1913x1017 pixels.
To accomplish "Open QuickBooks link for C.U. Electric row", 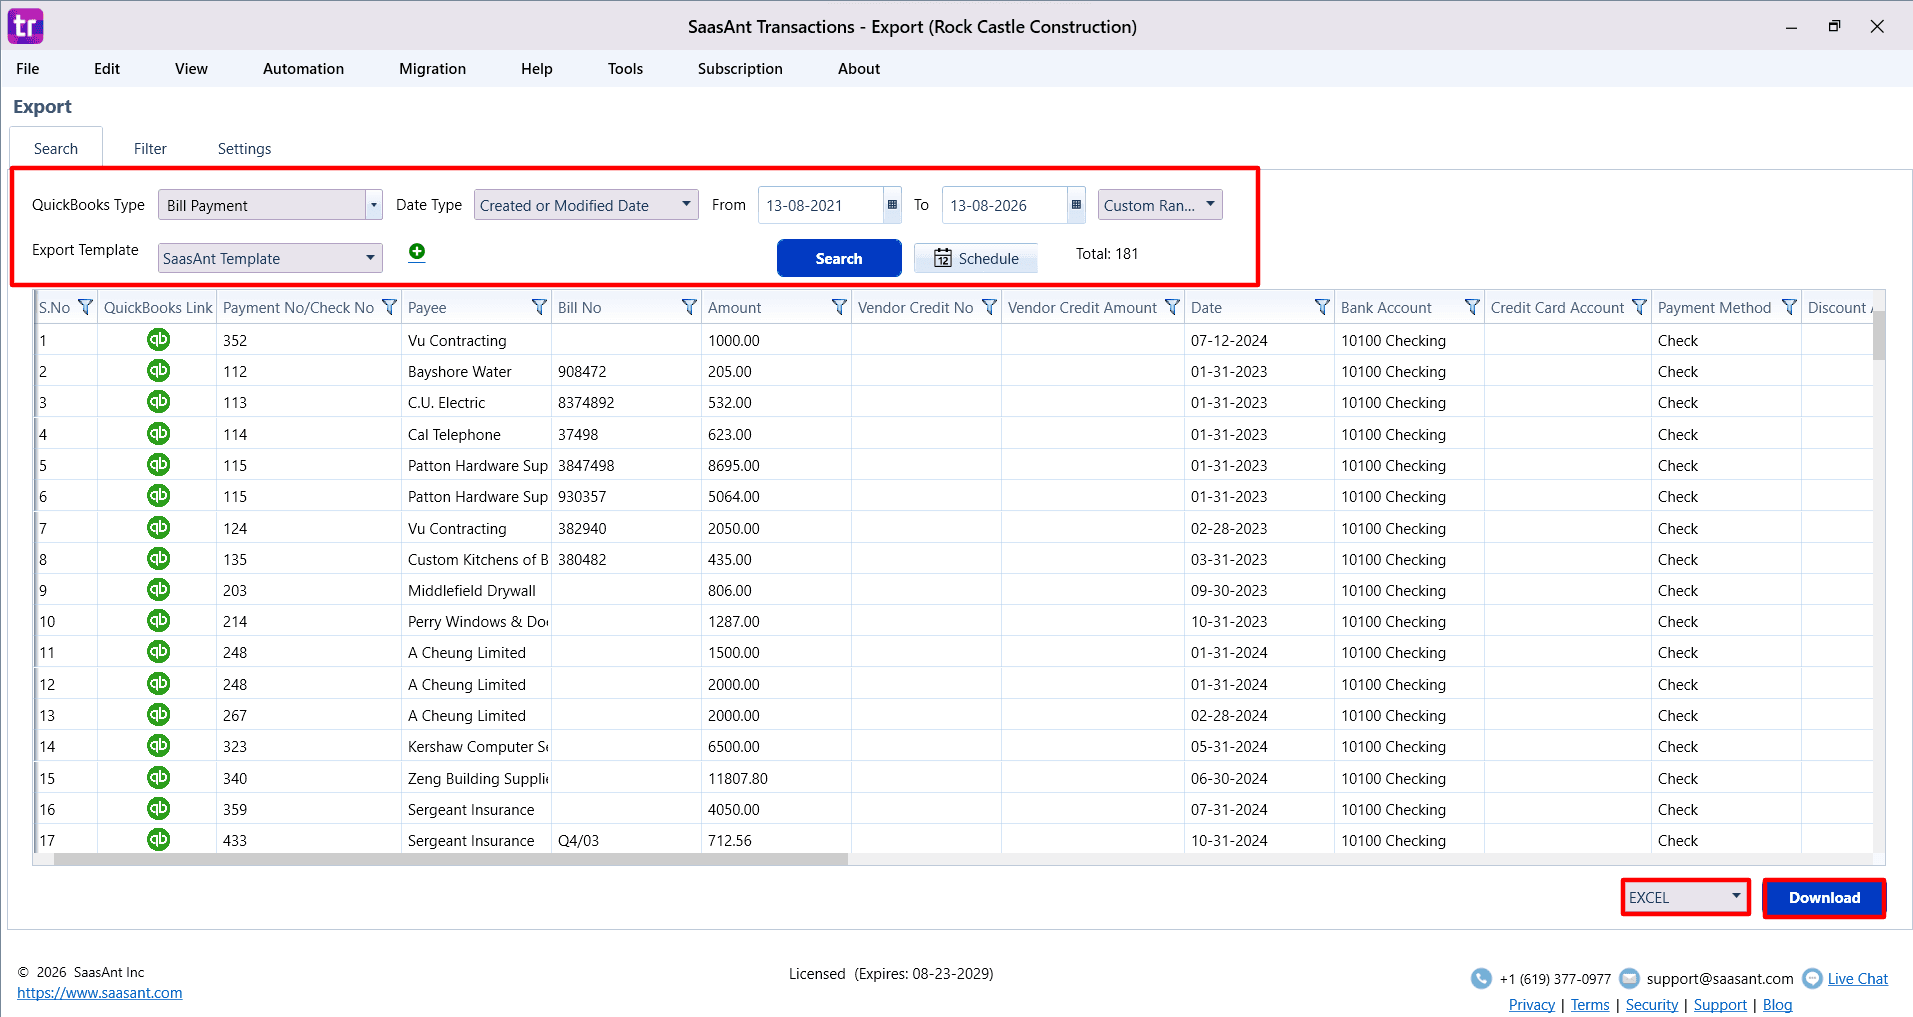I will coord(158,402).
